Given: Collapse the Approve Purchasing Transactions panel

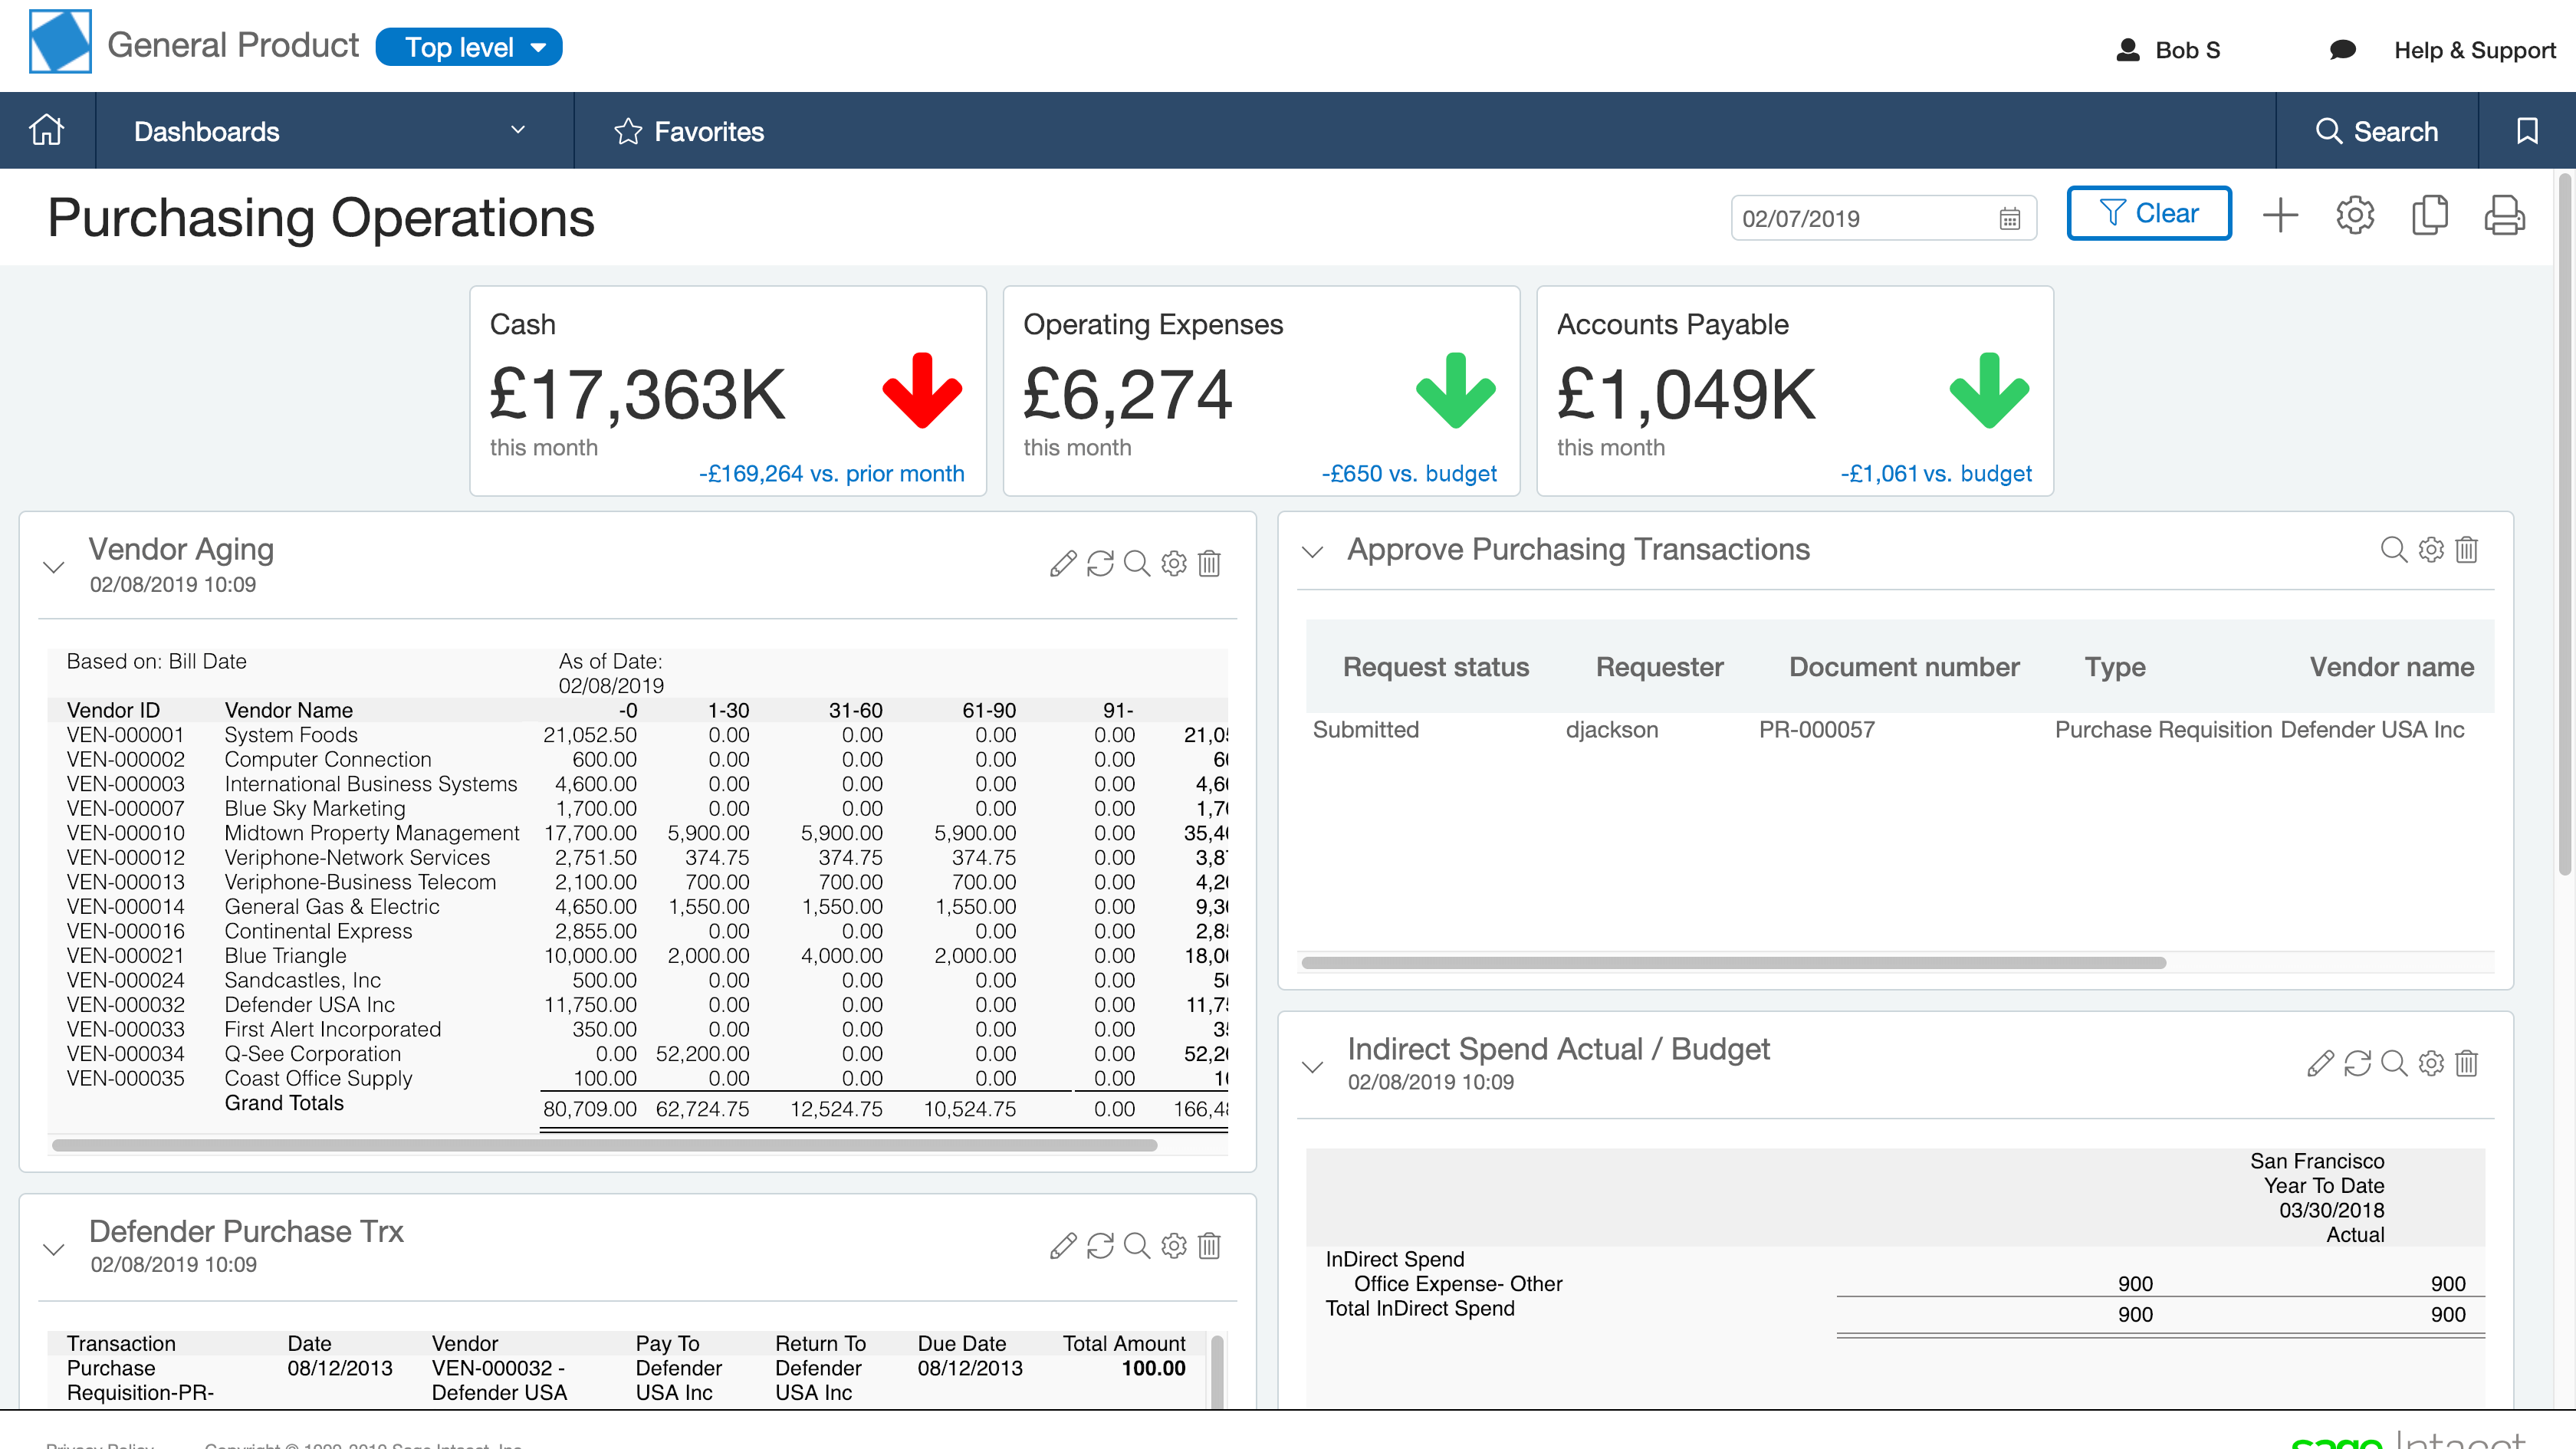Looking at the screenshot, I should [1312, 551].
